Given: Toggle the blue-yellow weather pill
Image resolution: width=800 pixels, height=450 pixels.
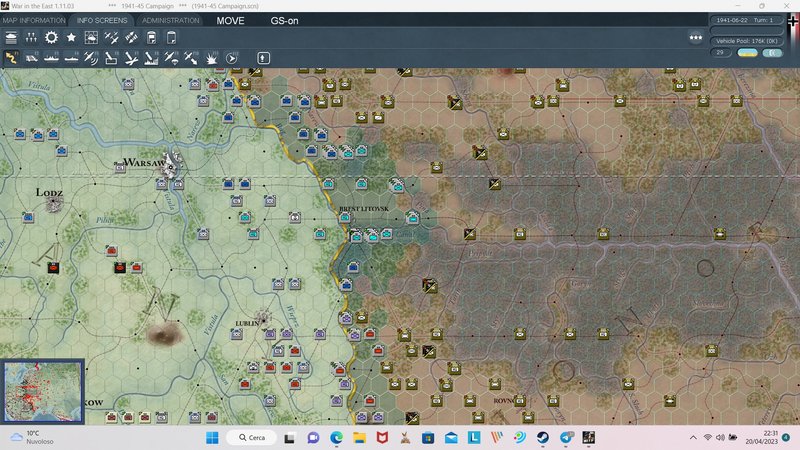Looking at the screenshot, I should [x=747, y=53].
